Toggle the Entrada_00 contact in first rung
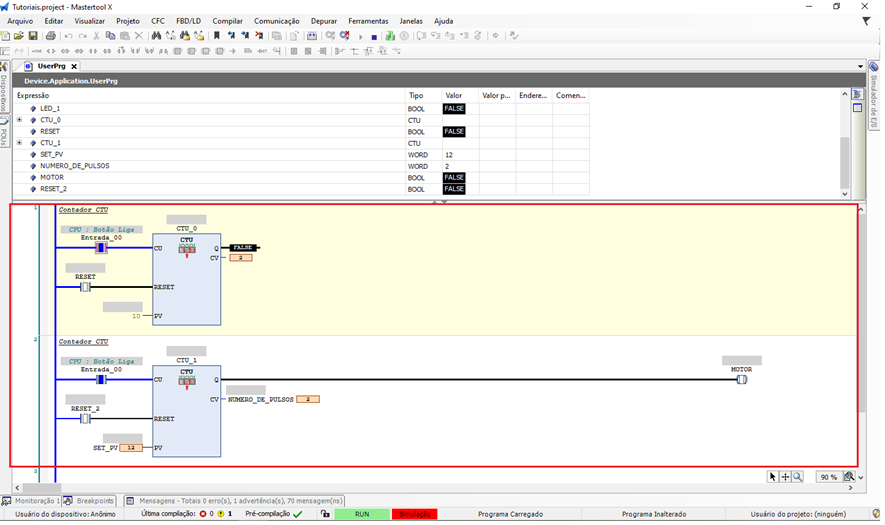 [100, 247]
